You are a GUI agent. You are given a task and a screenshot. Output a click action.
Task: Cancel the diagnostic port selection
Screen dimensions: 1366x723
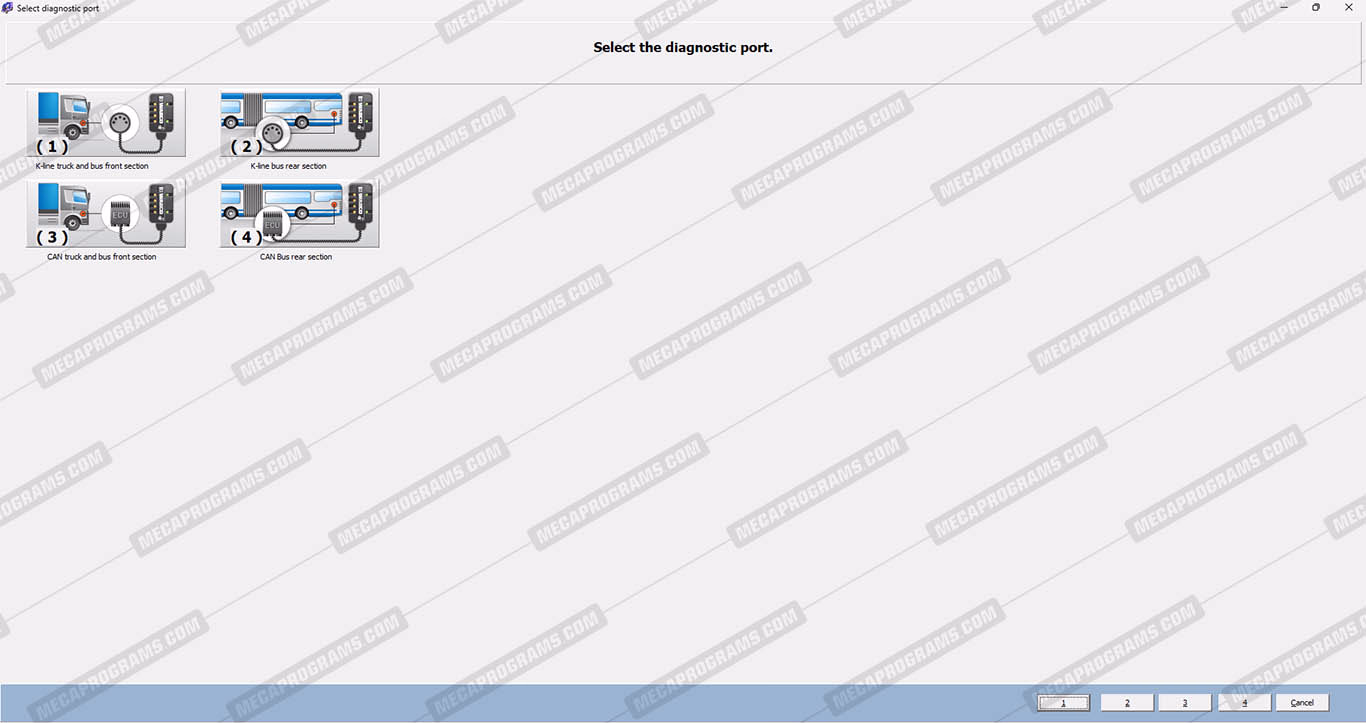(1302, 703)
